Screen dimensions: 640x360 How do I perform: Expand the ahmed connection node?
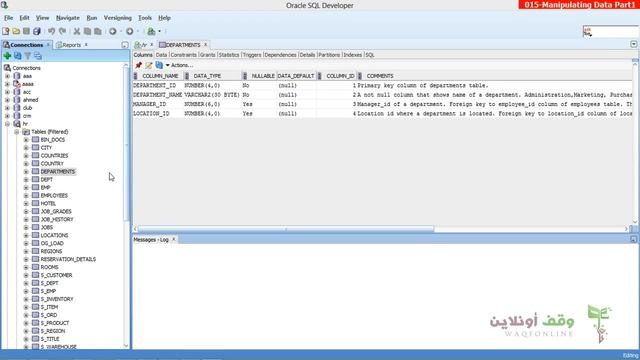click(x=7, y=100)
